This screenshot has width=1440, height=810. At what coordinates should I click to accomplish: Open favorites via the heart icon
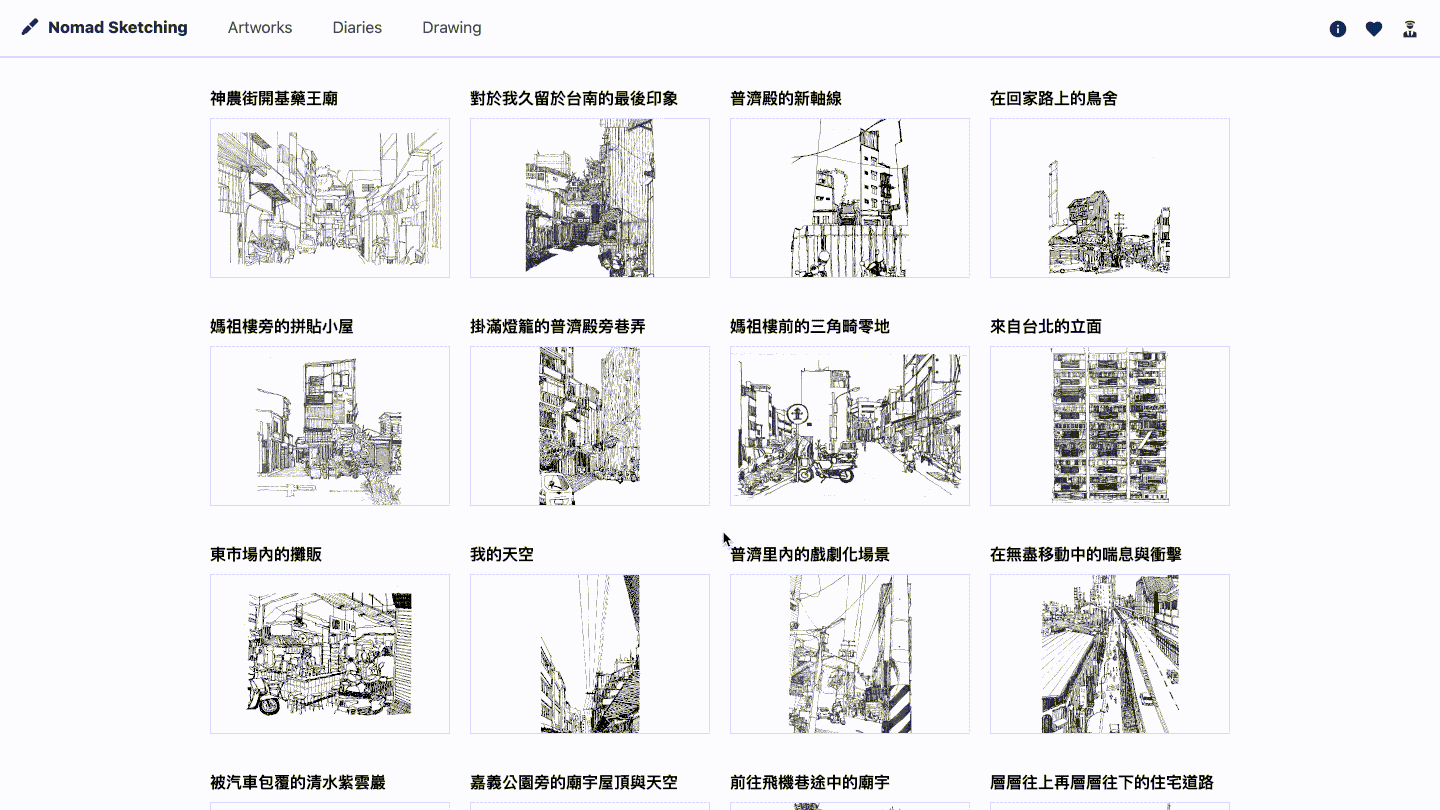tap(1374, 29)
